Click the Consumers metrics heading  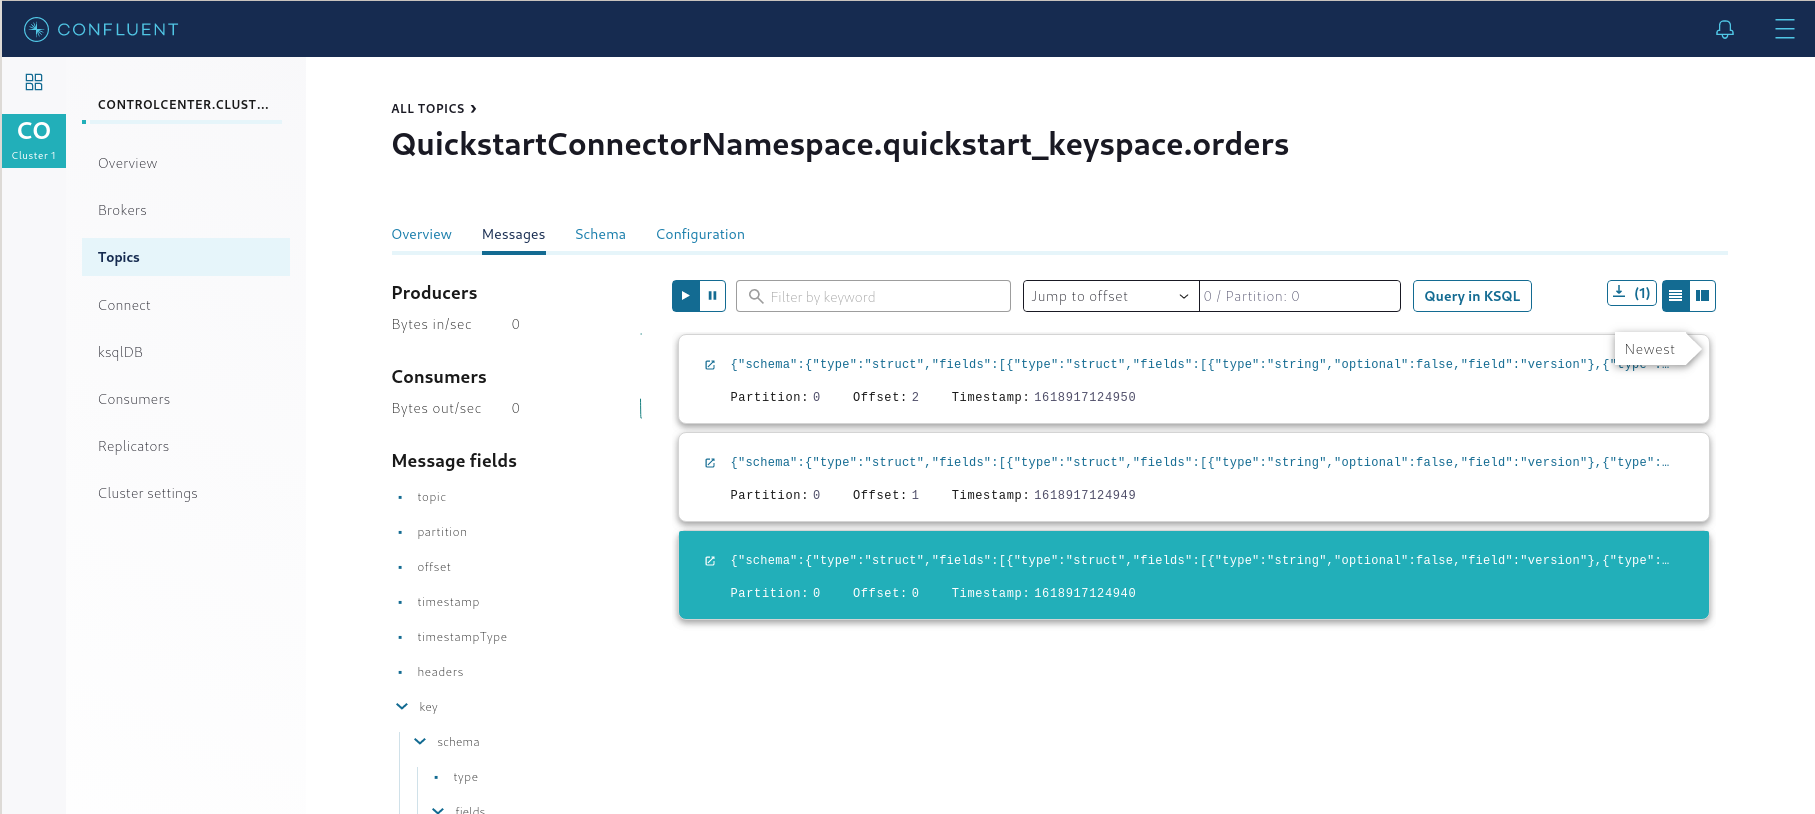click(439, 377)
